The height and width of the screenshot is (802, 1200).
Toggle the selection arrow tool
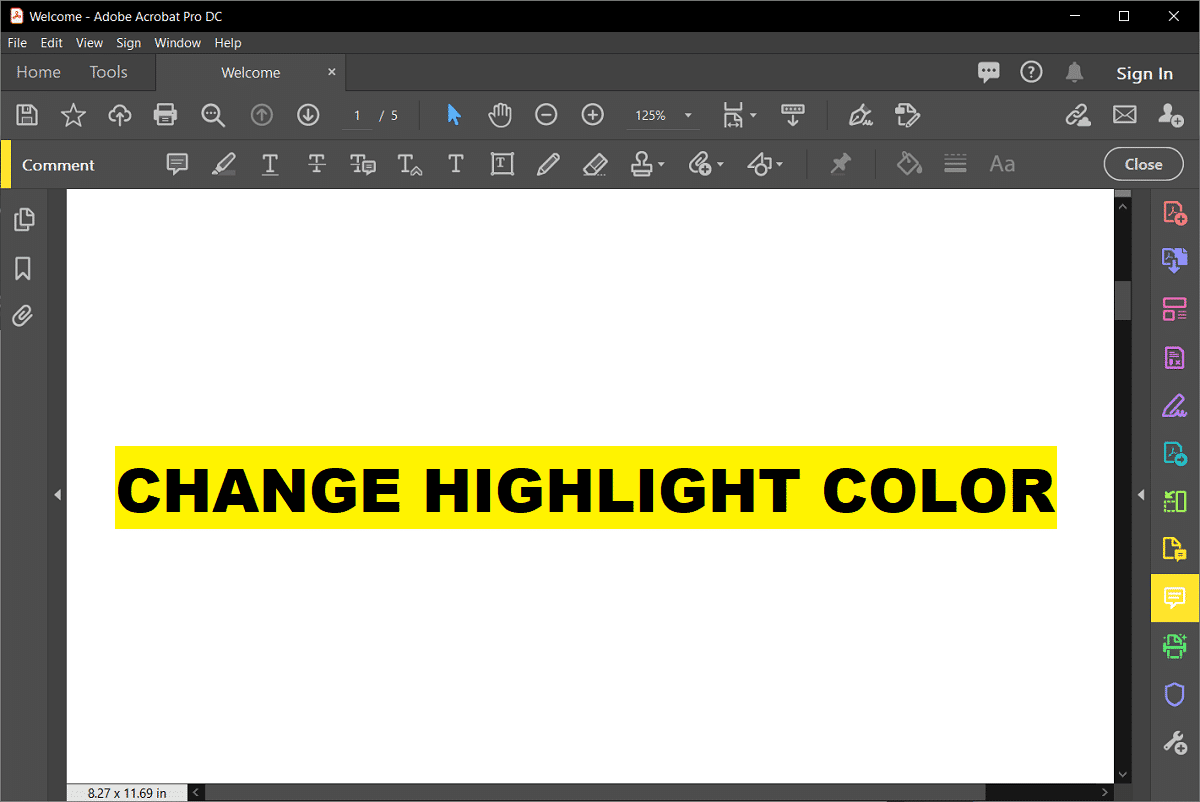453,114
